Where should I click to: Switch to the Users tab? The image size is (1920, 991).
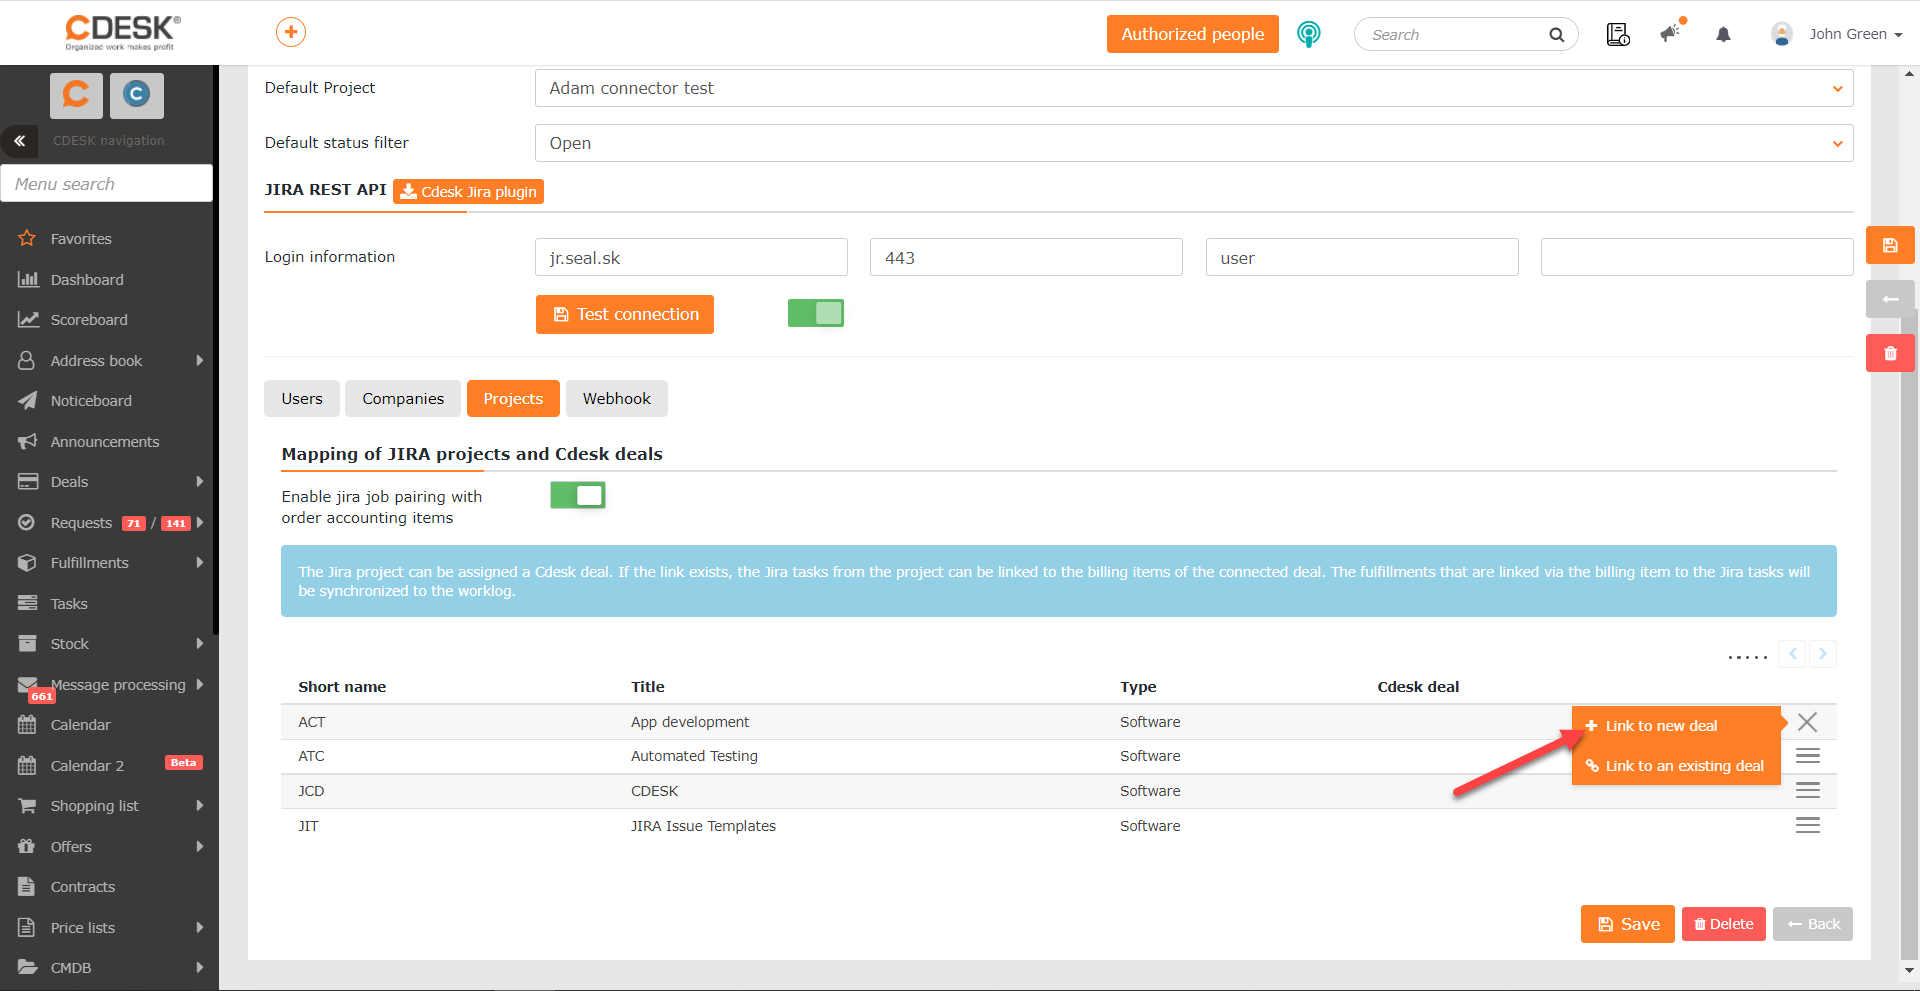coord(302,399)
